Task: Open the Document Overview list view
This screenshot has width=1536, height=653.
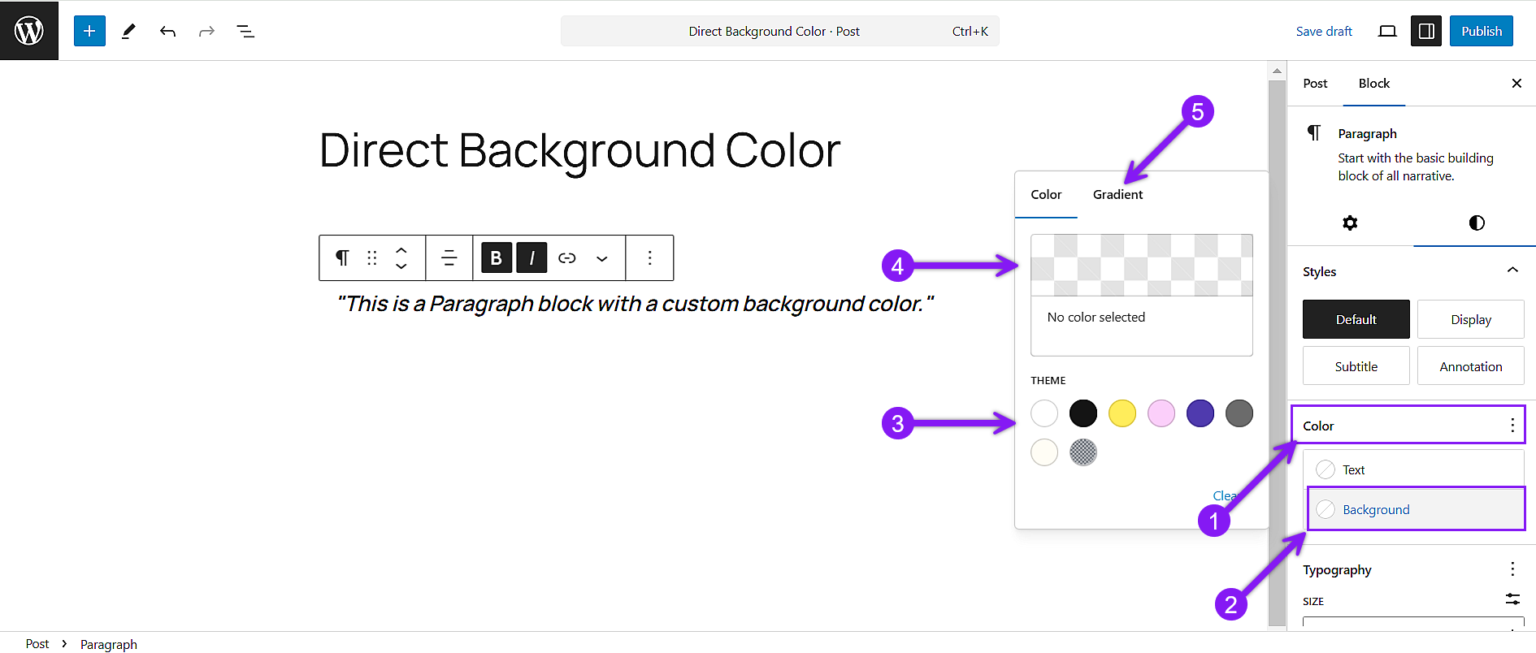Action: (245, 31)
